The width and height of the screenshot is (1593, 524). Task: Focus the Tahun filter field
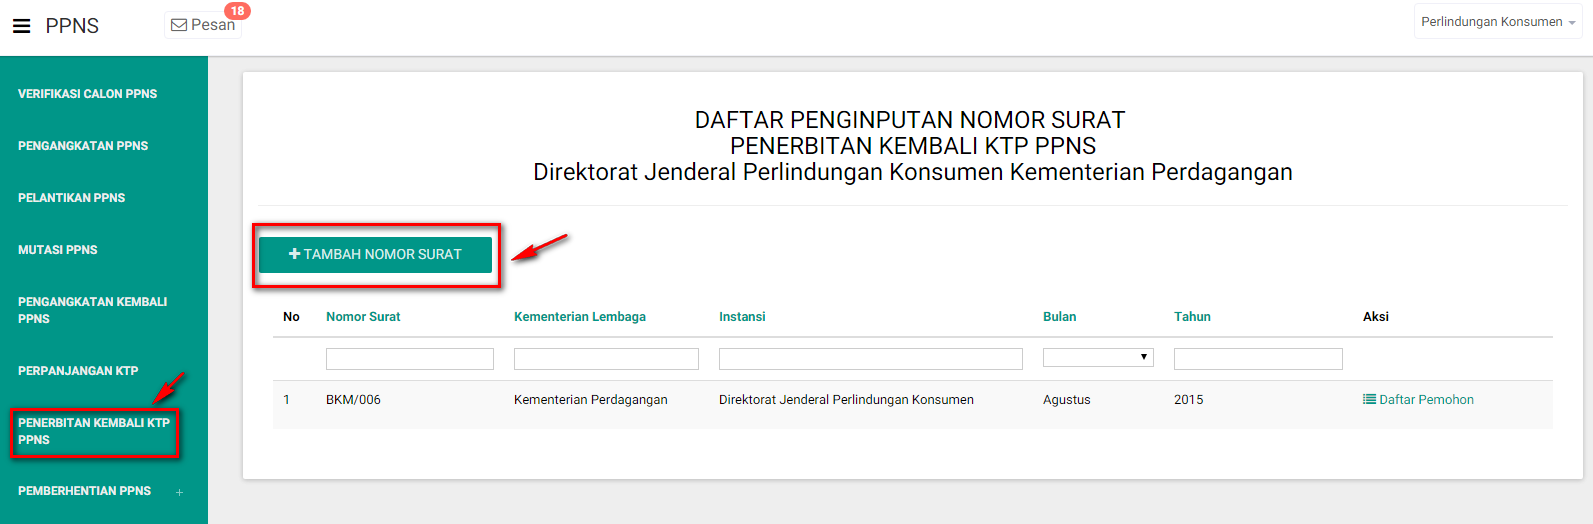coord(1257,359)
